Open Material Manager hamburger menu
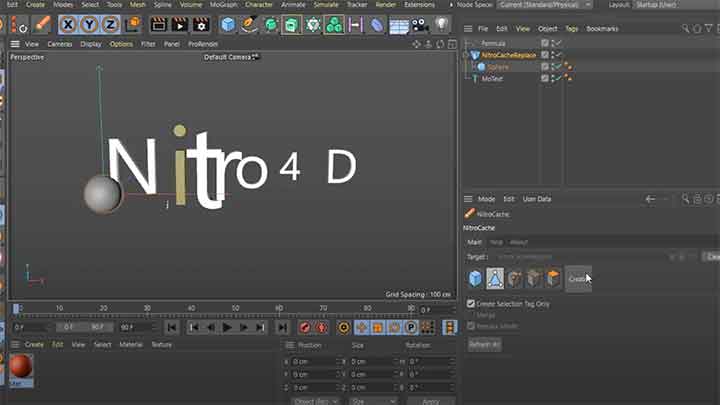This screenshot has height=405, width=720. (15, 344)
